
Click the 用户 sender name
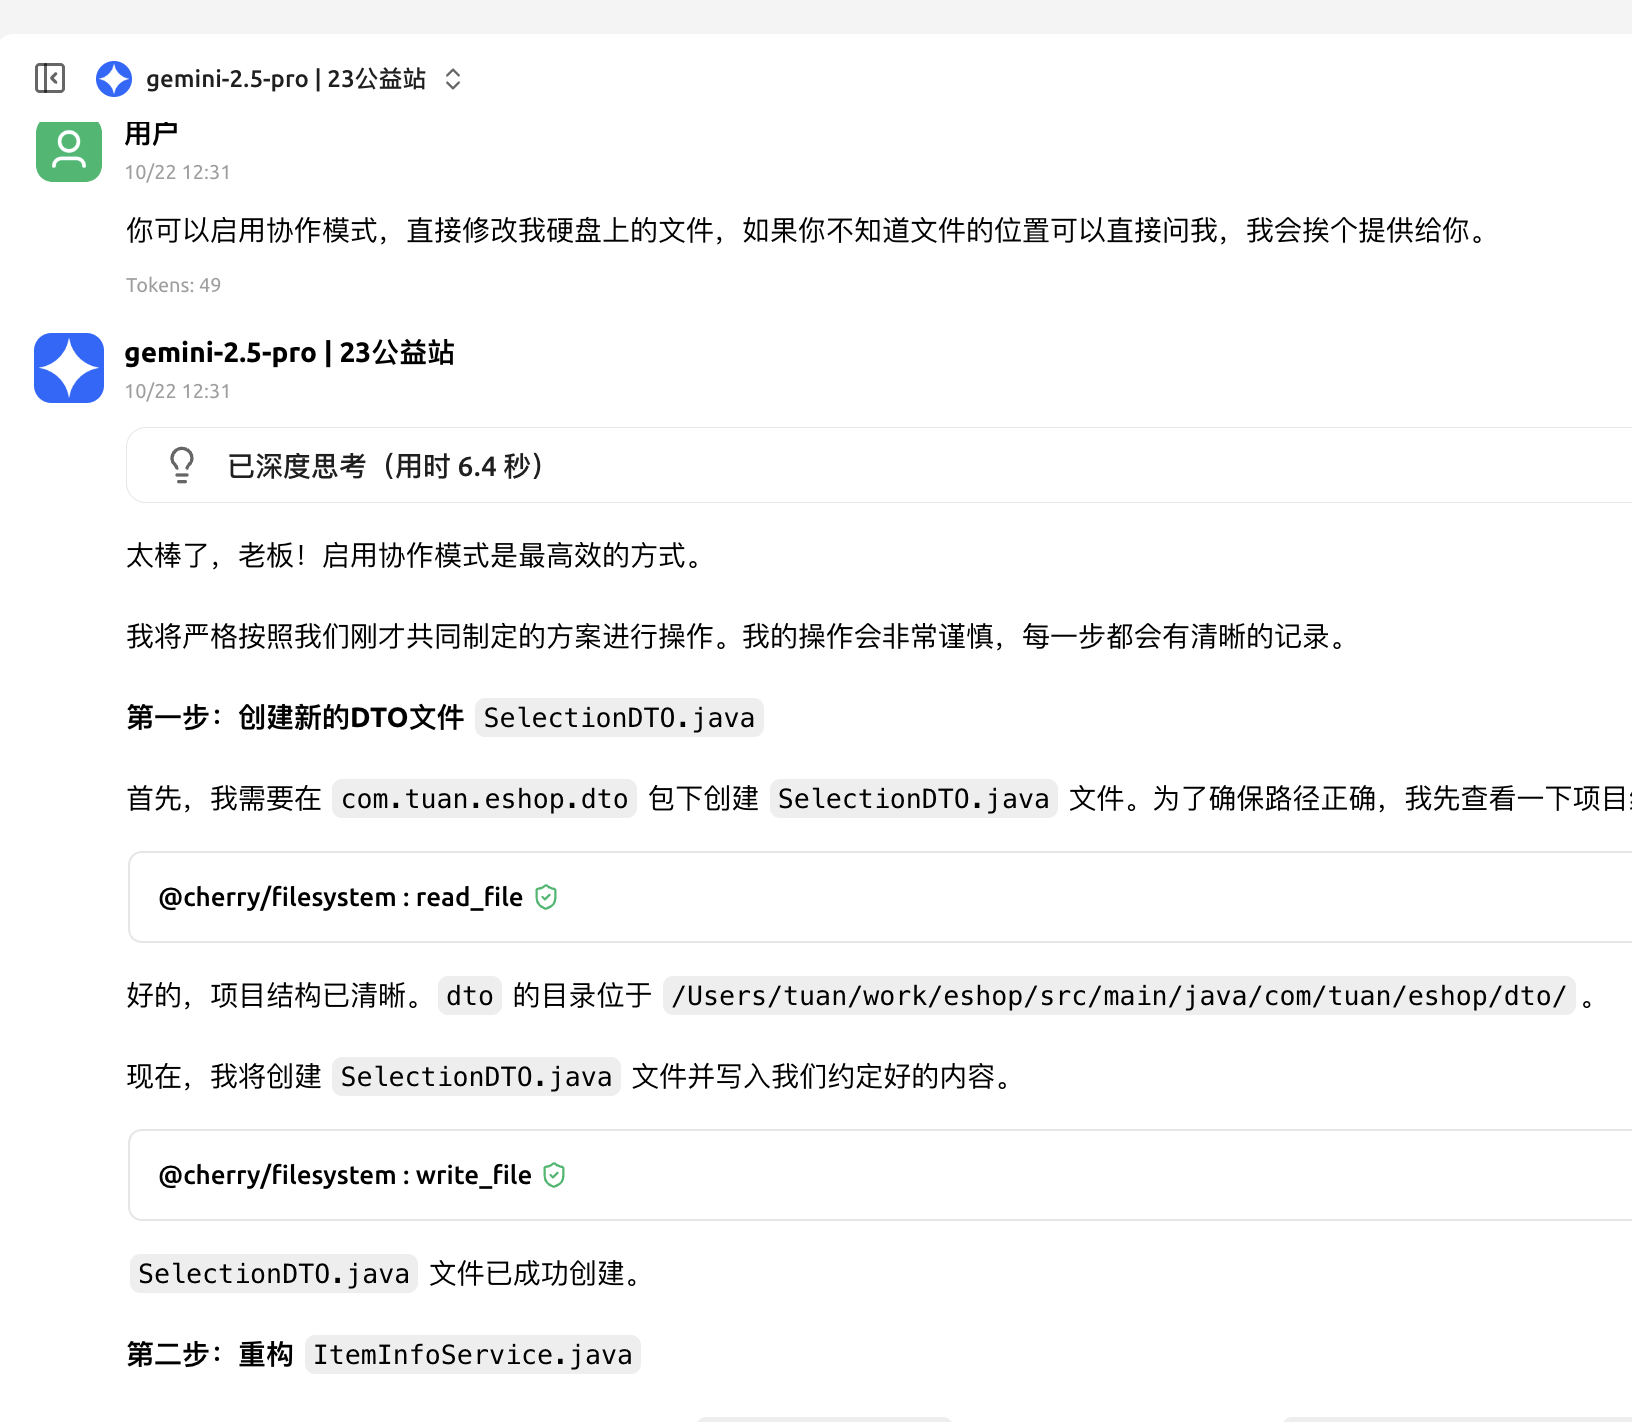[152, 133]
